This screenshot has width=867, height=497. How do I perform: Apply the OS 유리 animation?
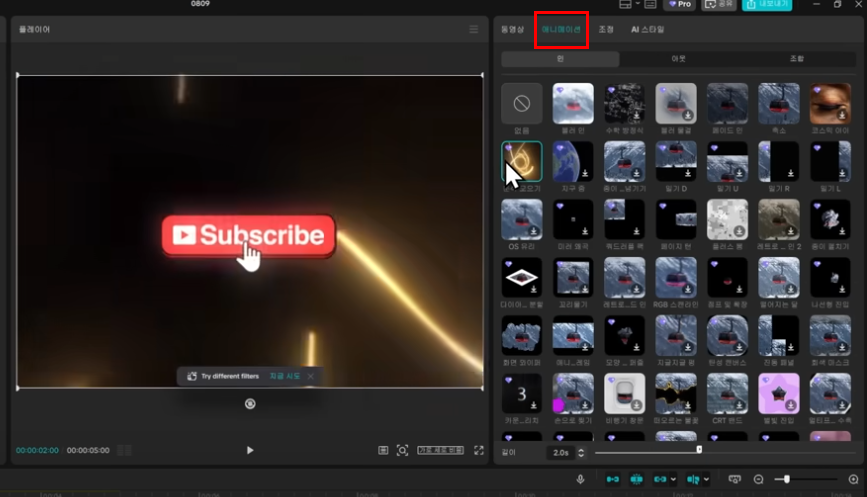click(521, 219)
